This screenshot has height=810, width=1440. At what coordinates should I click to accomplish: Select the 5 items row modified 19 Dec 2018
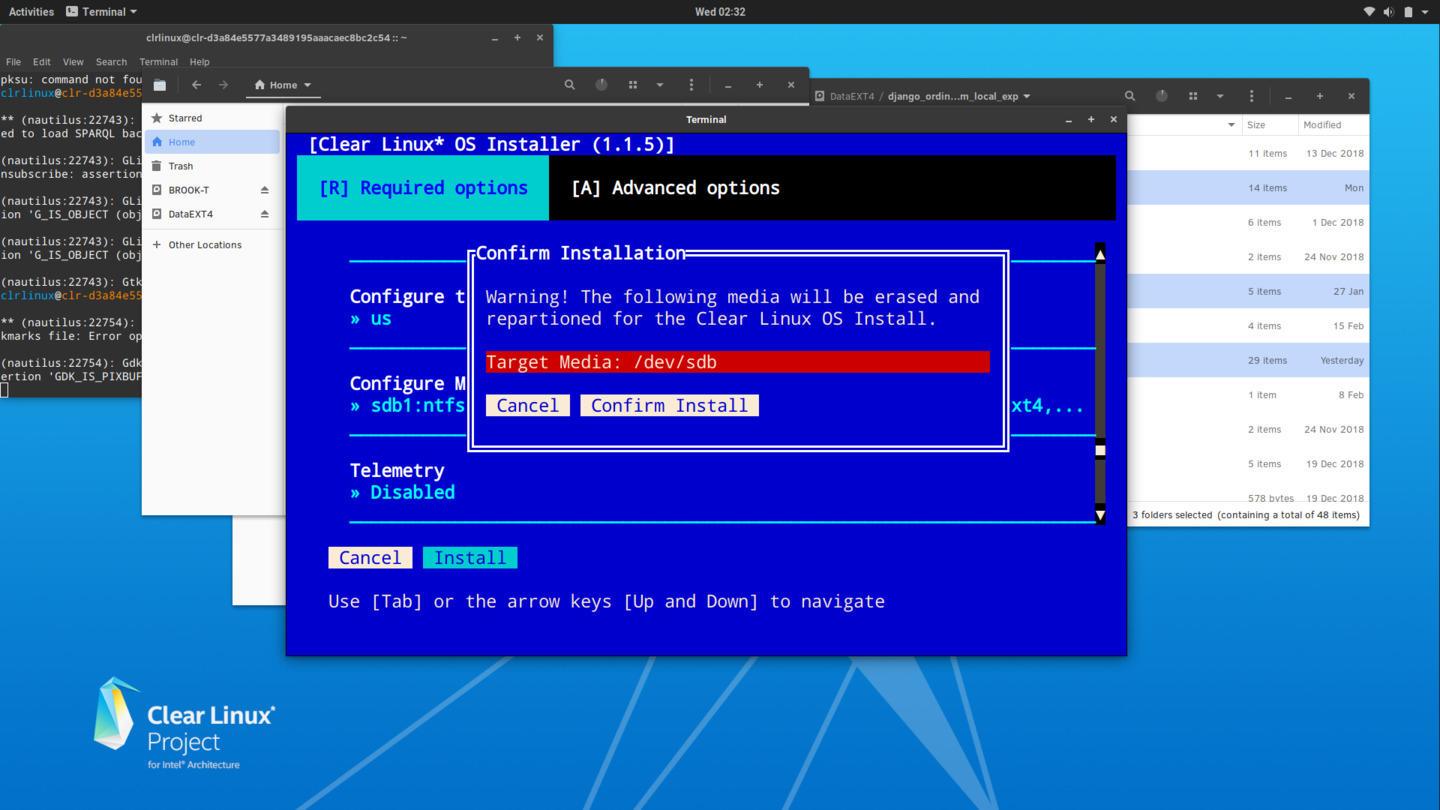point(1248,464)
